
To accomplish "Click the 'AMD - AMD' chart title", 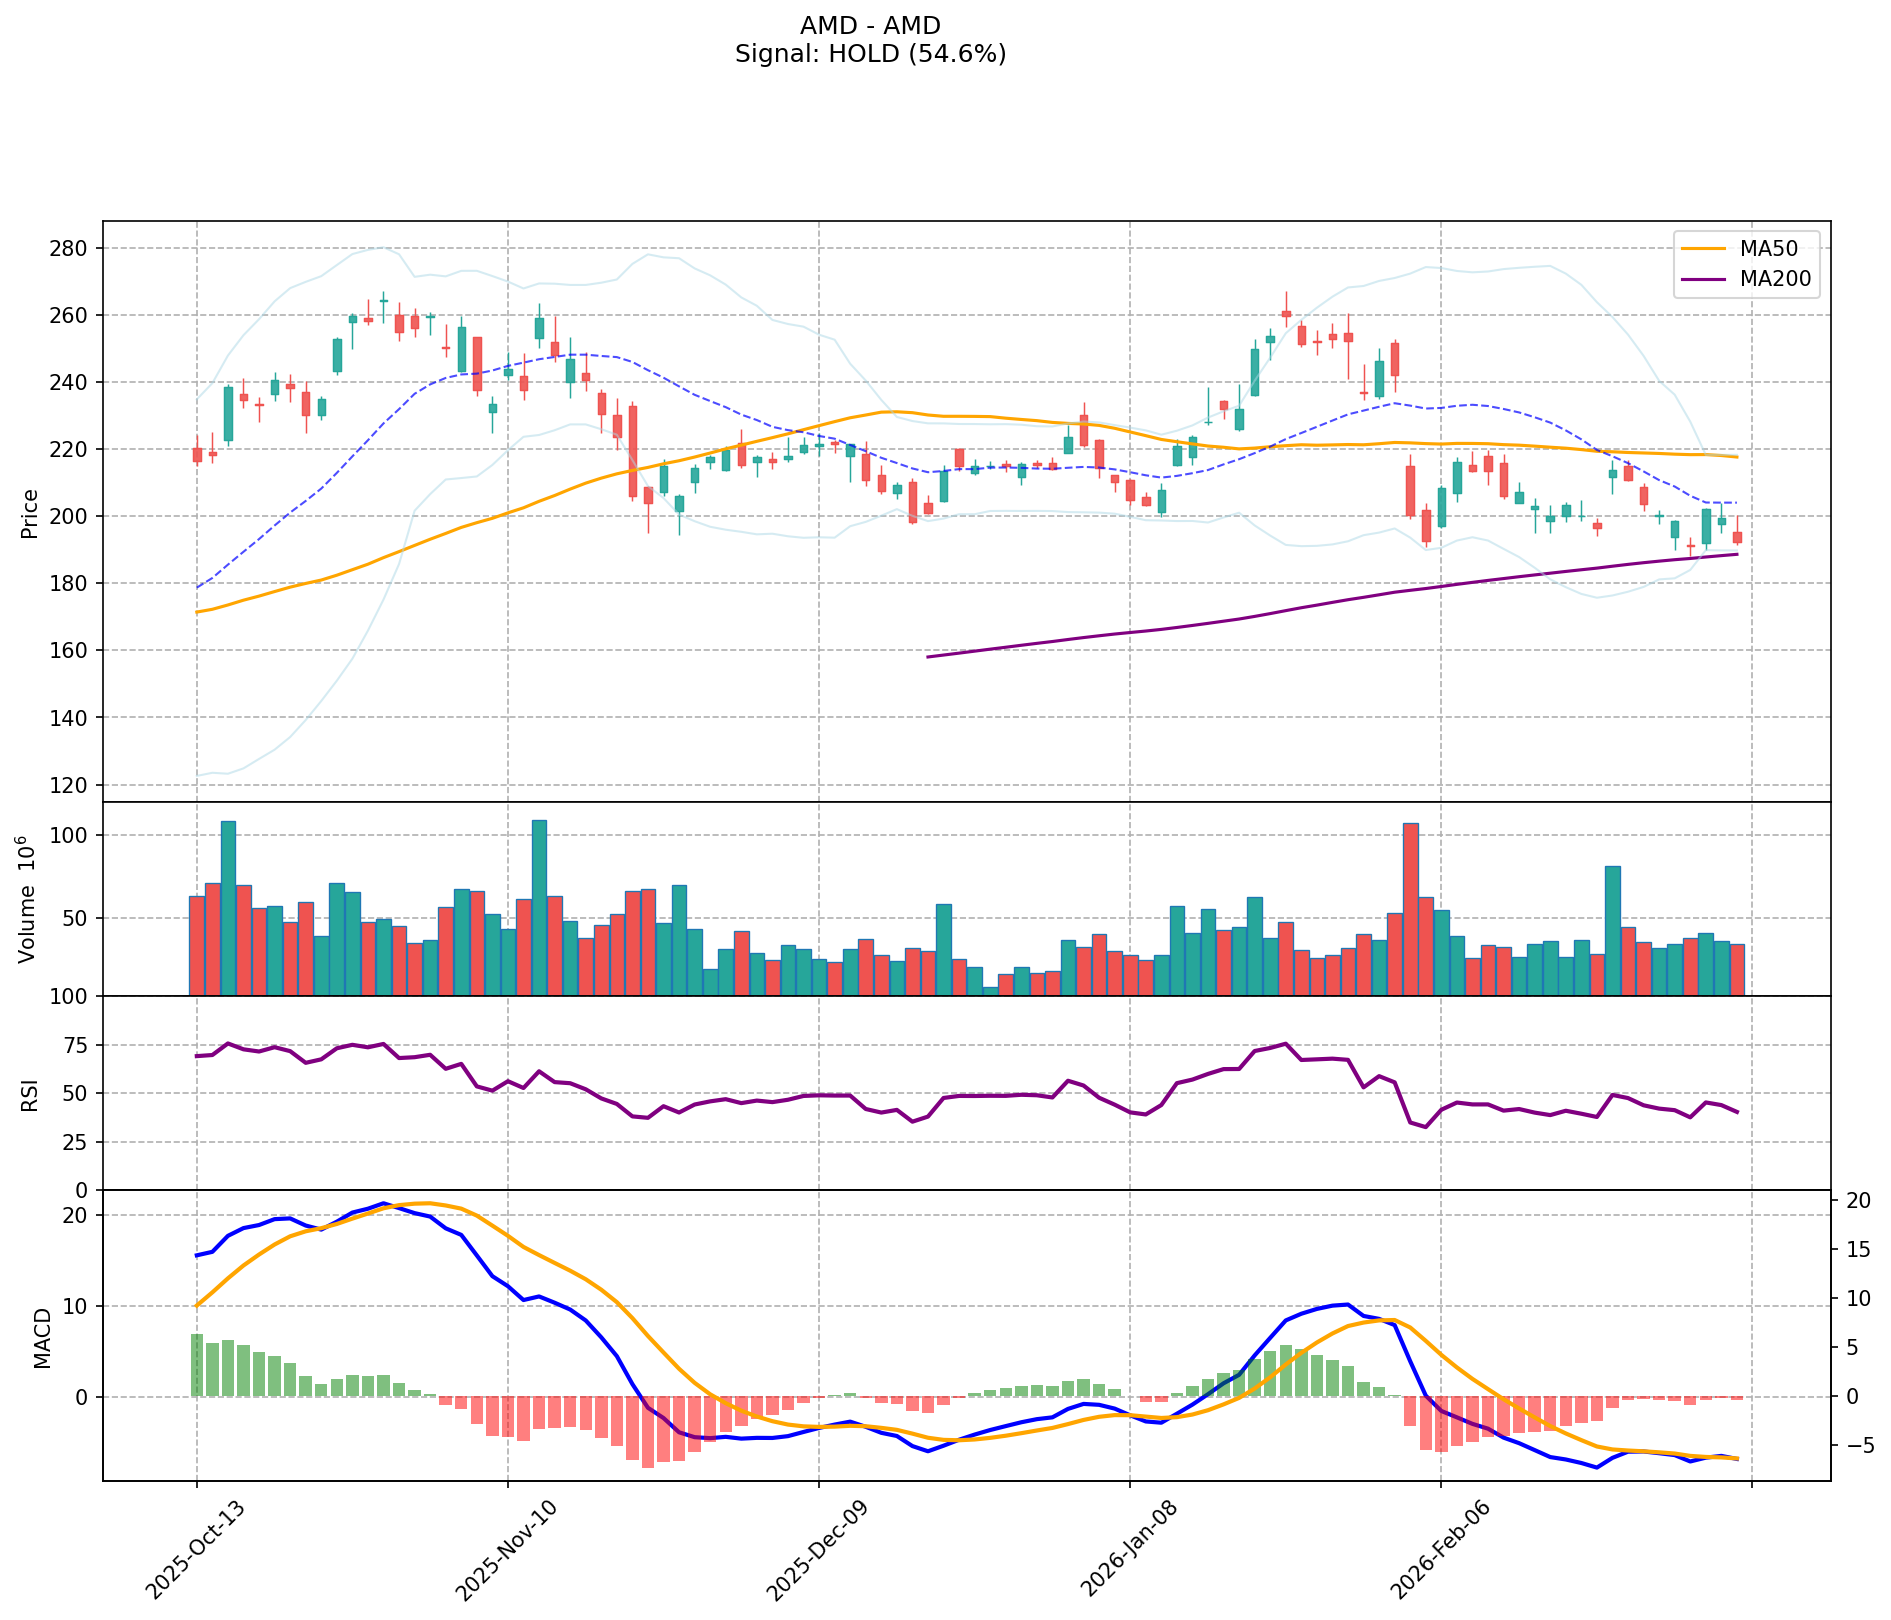I will 870,26.
